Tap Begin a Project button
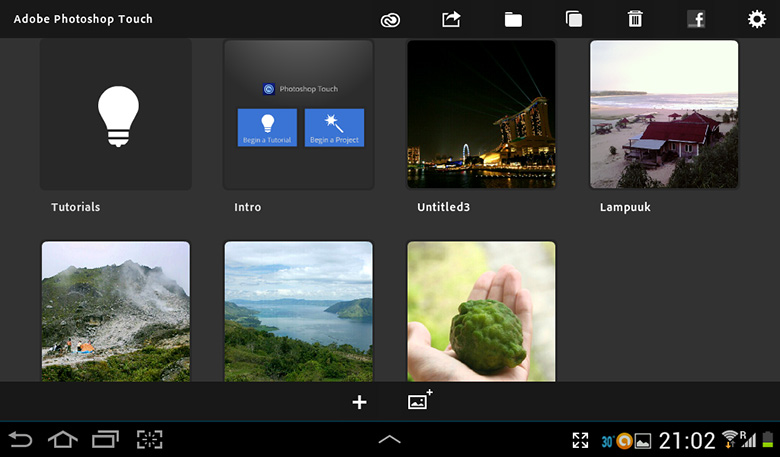 point(334,128)
